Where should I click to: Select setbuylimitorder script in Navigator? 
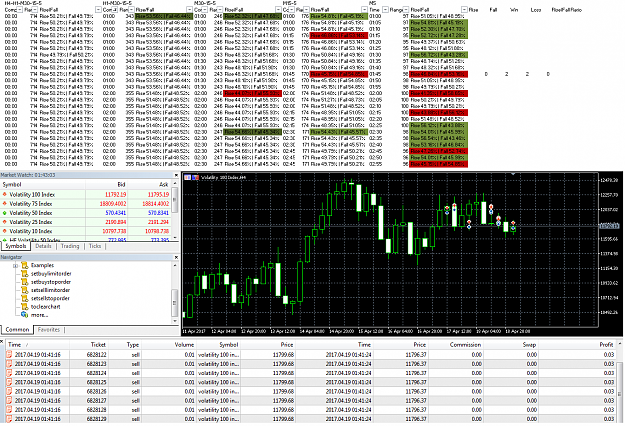51,274
